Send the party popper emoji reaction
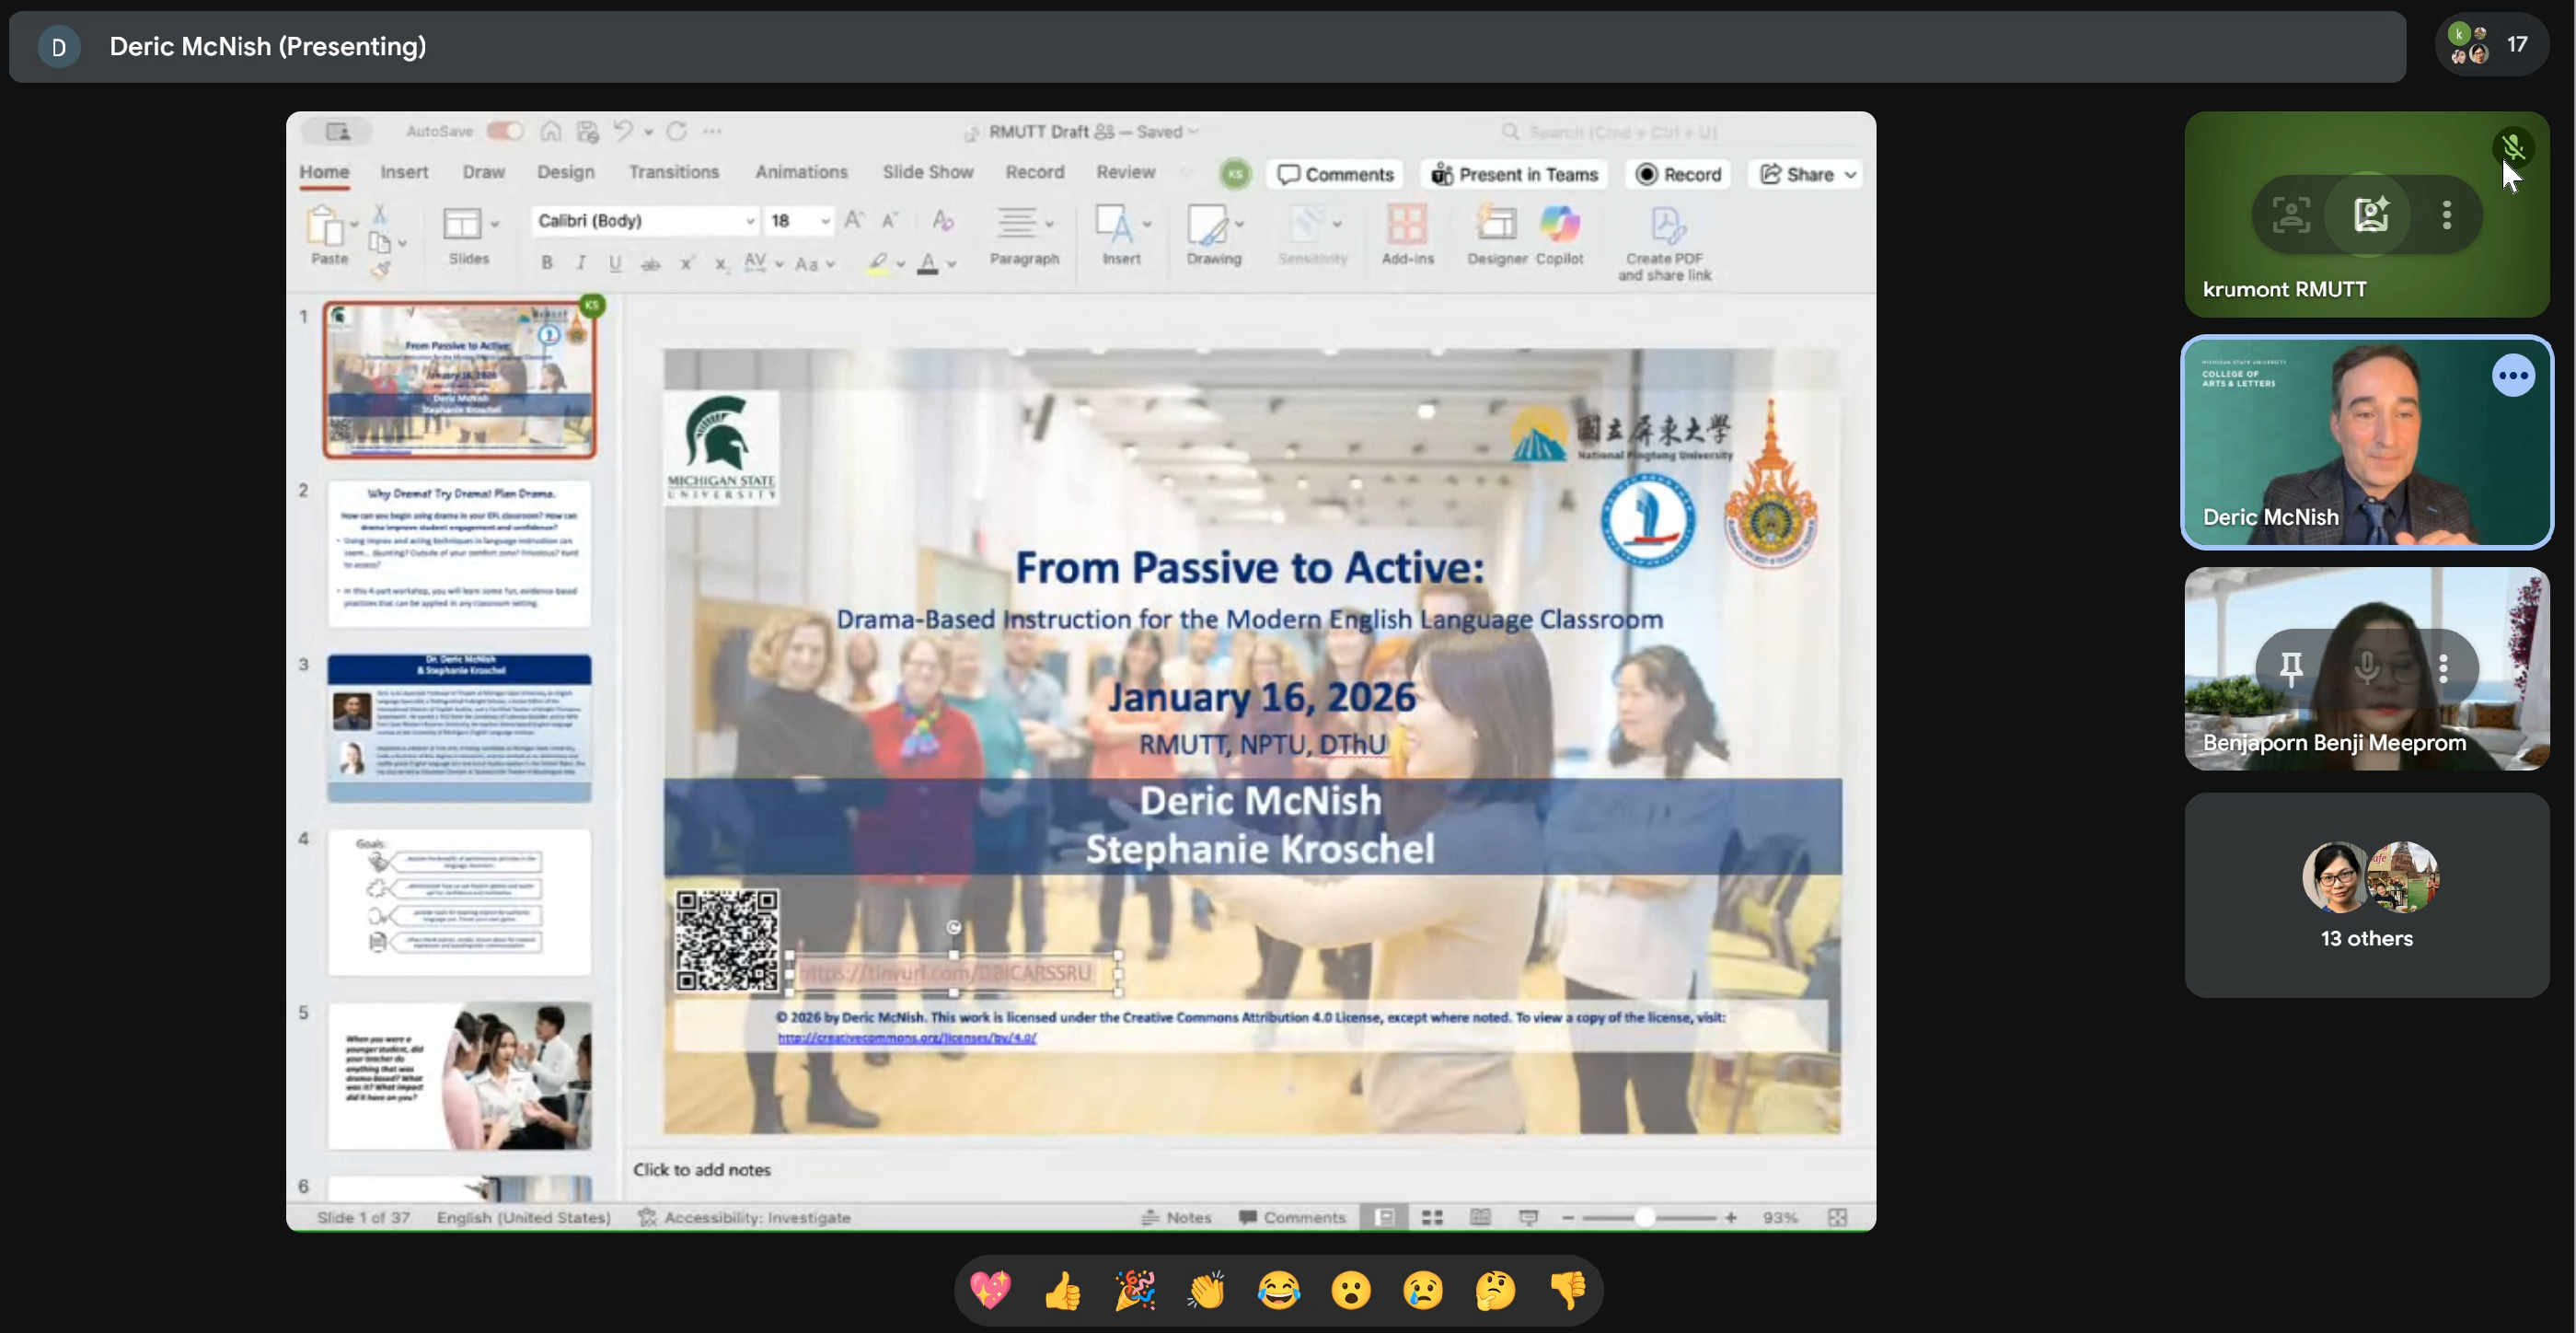Viewport: 2576px width, 1333px height. click(x=1134, y=1291)
